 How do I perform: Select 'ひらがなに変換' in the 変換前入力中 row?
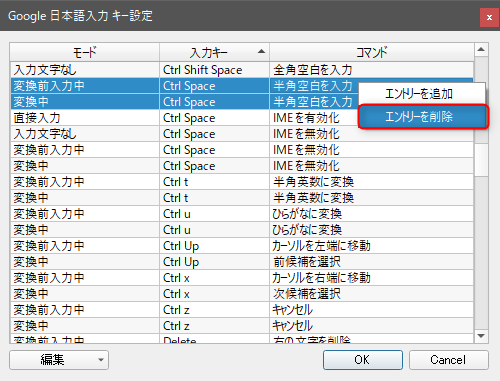(371, 214)
